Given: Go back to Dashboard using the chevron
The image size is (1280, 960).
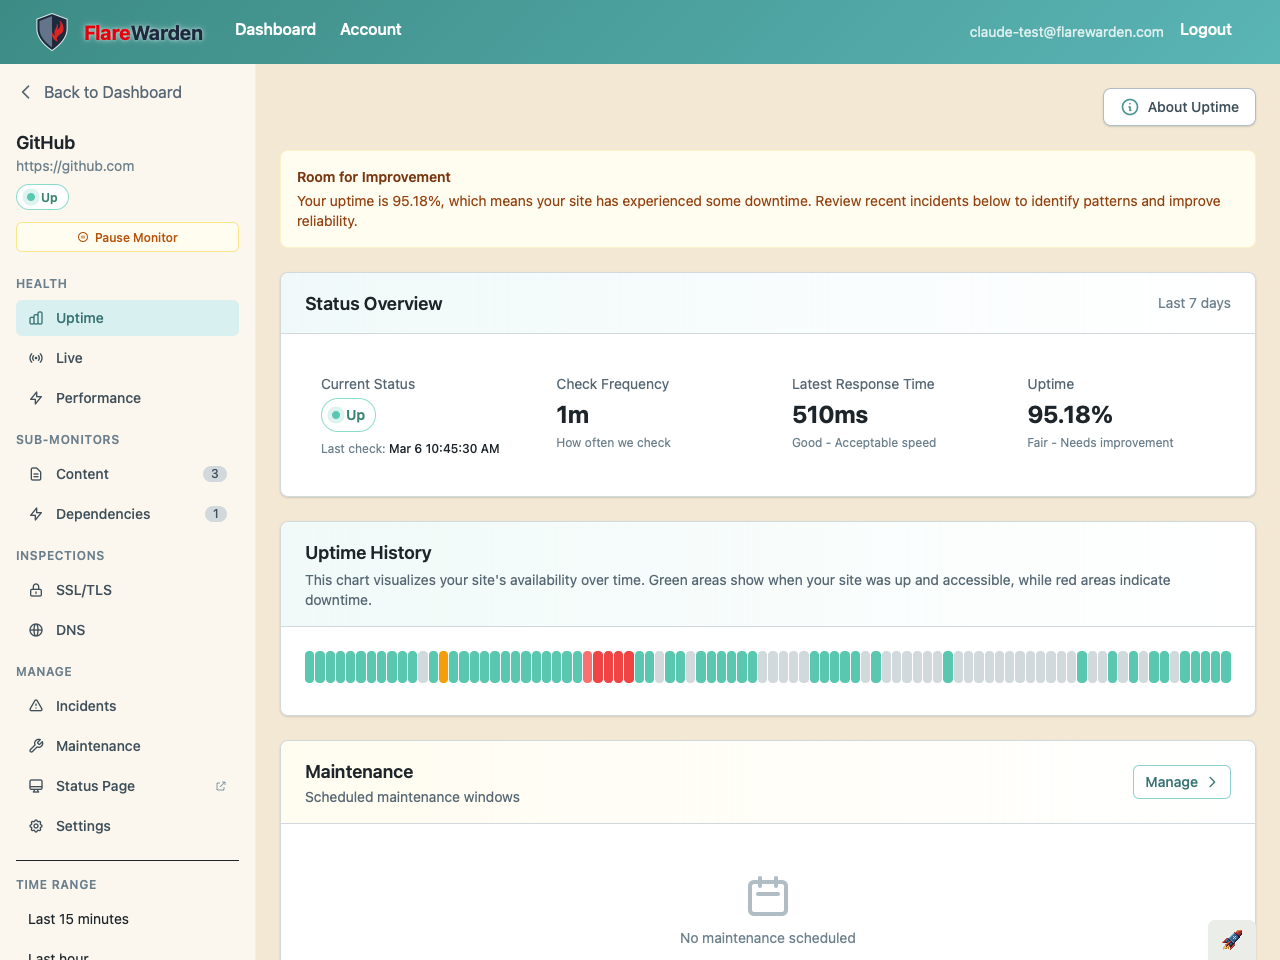Looking at the screenshot, I should pyautogui.click(x=26, y=92).
